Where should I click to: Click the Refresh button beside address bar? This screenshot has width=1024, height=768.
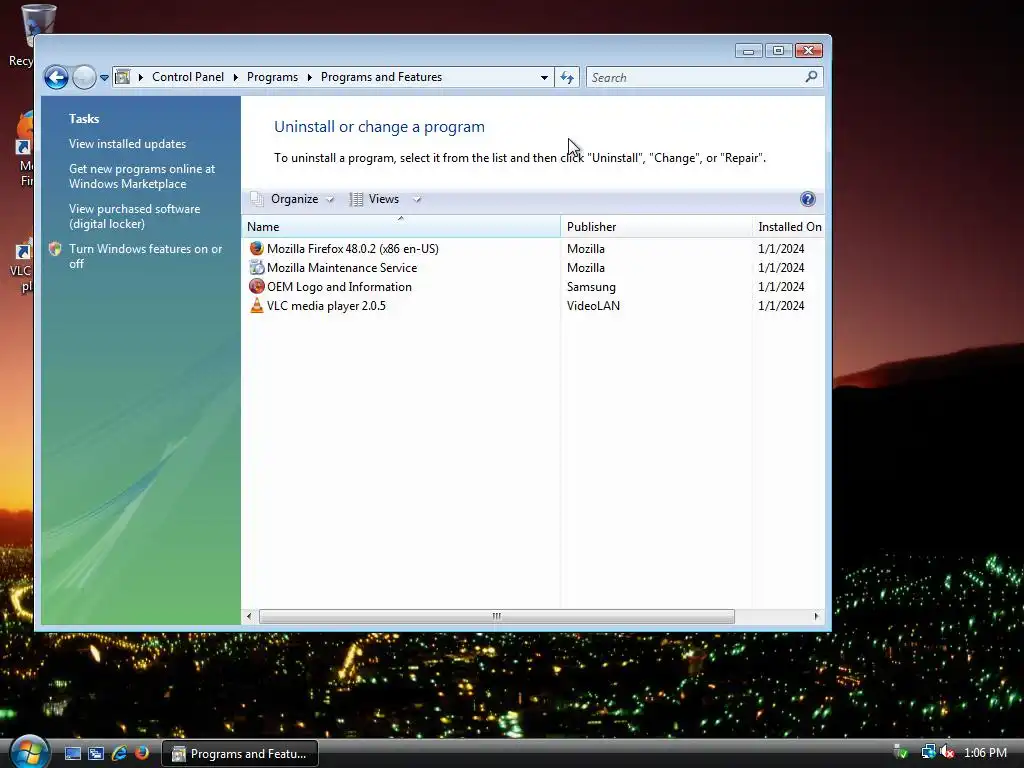(567, 77)
